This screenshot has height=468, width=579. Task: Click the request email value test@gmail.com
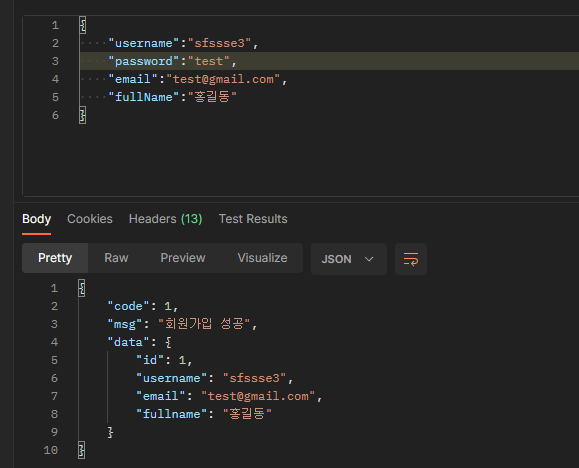pyautogui.click(x=223, y=79)
